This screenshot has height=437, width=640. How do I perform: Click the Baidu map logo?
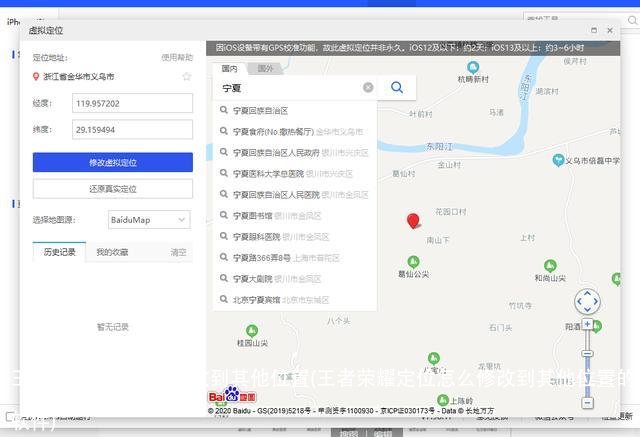tap(232, 394)
